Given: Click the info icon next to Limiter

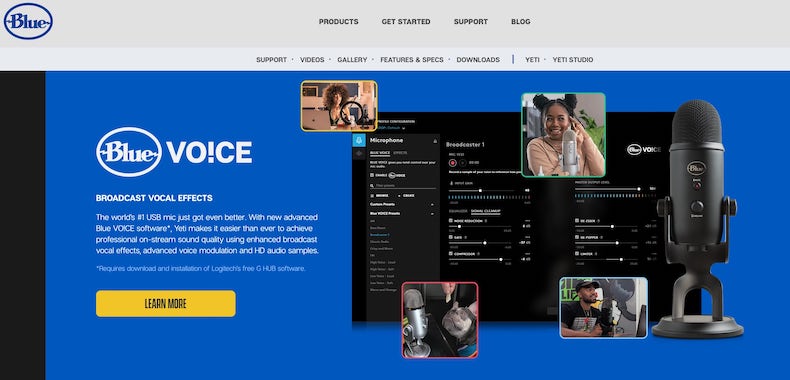Looking at the screenshot, I should coord(596,254).
